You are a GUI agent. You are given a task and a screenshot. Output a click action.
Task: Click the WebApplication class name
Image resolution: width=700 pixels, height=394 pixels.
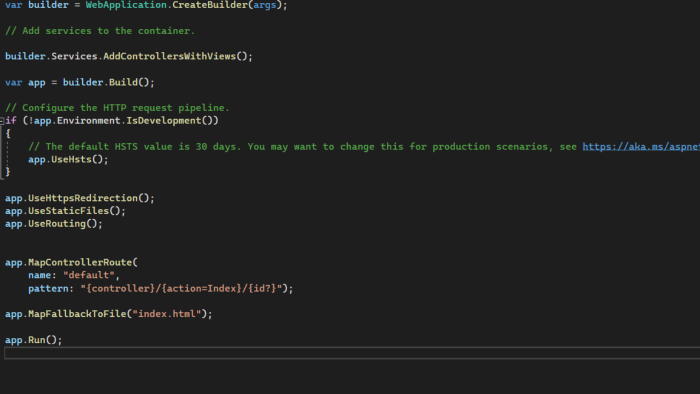pyautogui.click(x=126, y=5)
